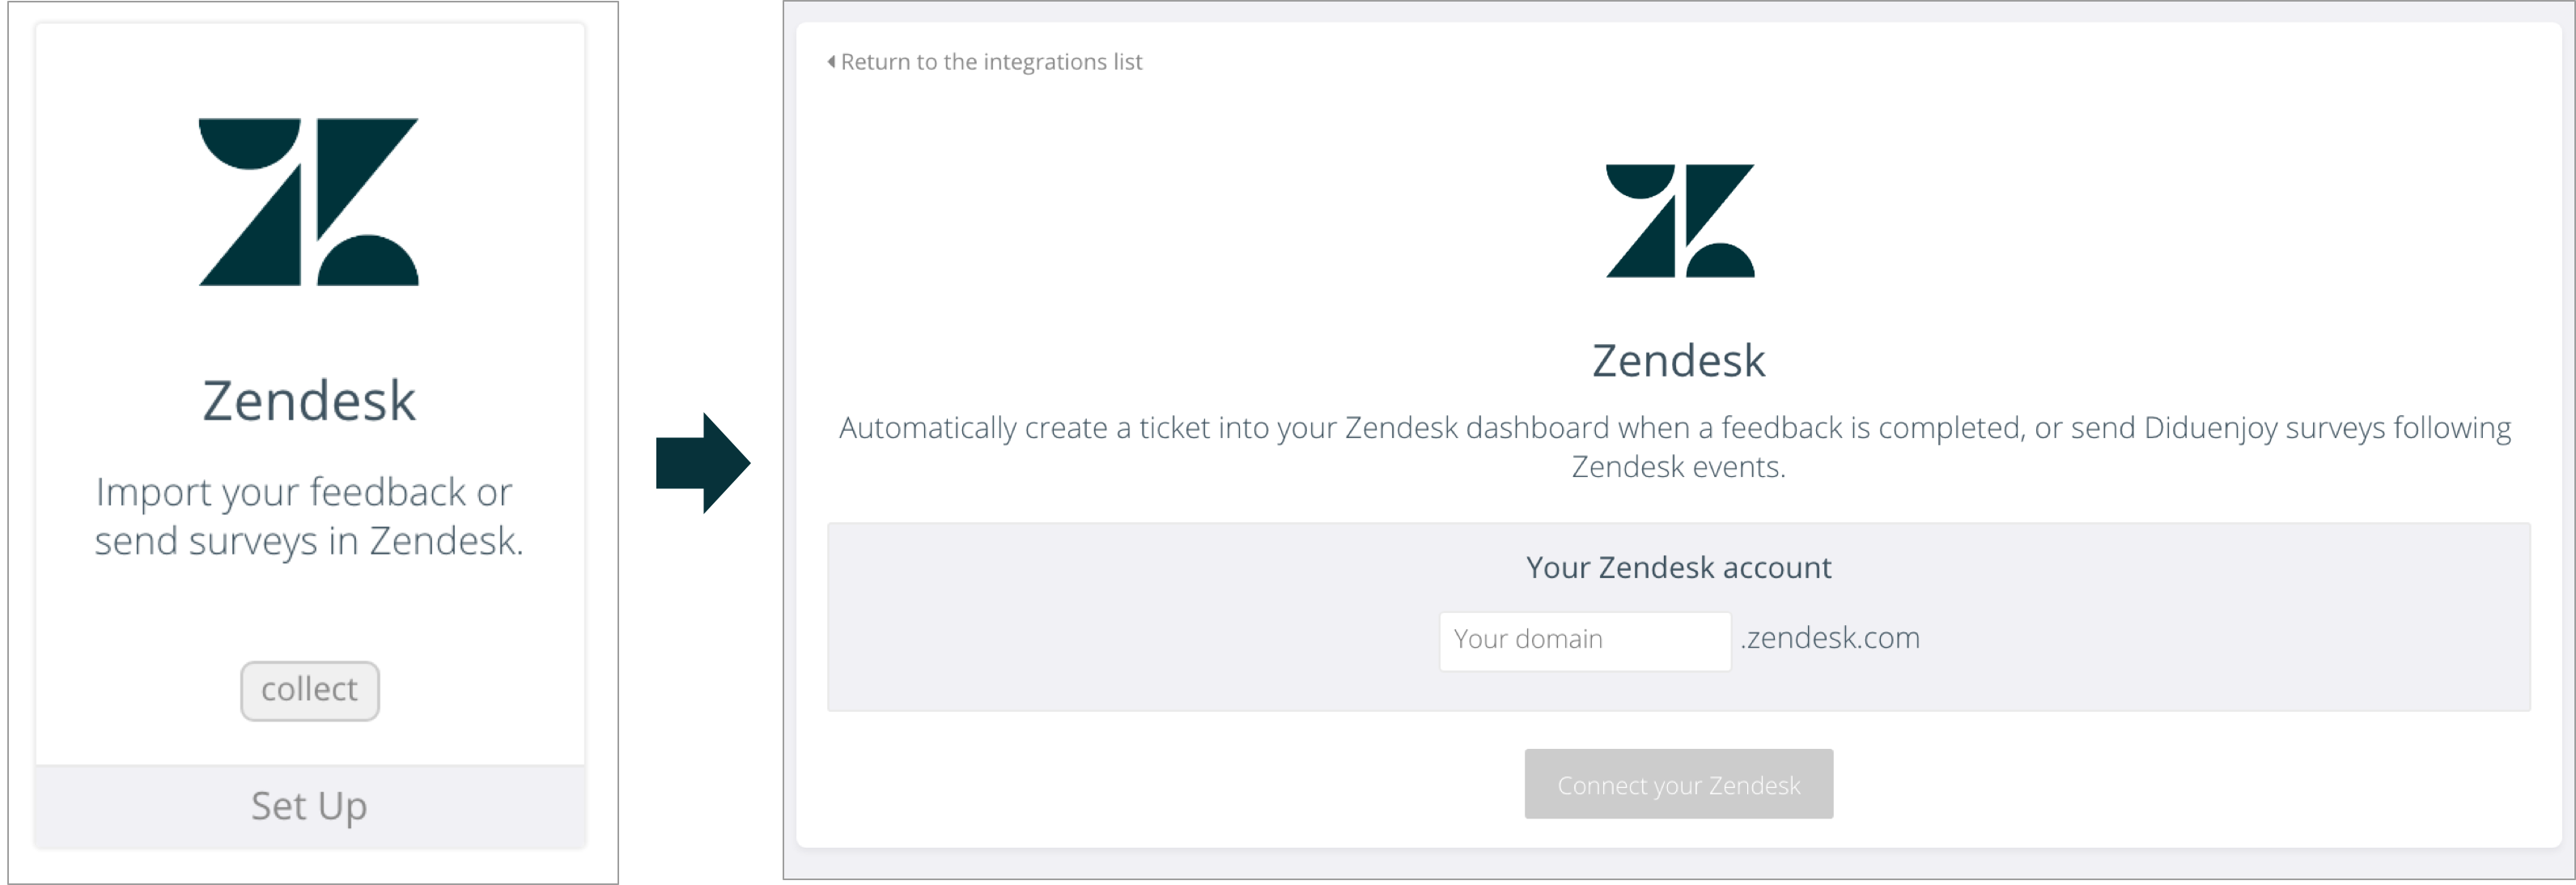Image resolution: width=2576 pixels, height=885 pixels.
Task: Click the "Your domain" input field
Action: (x=1583, y=640)
